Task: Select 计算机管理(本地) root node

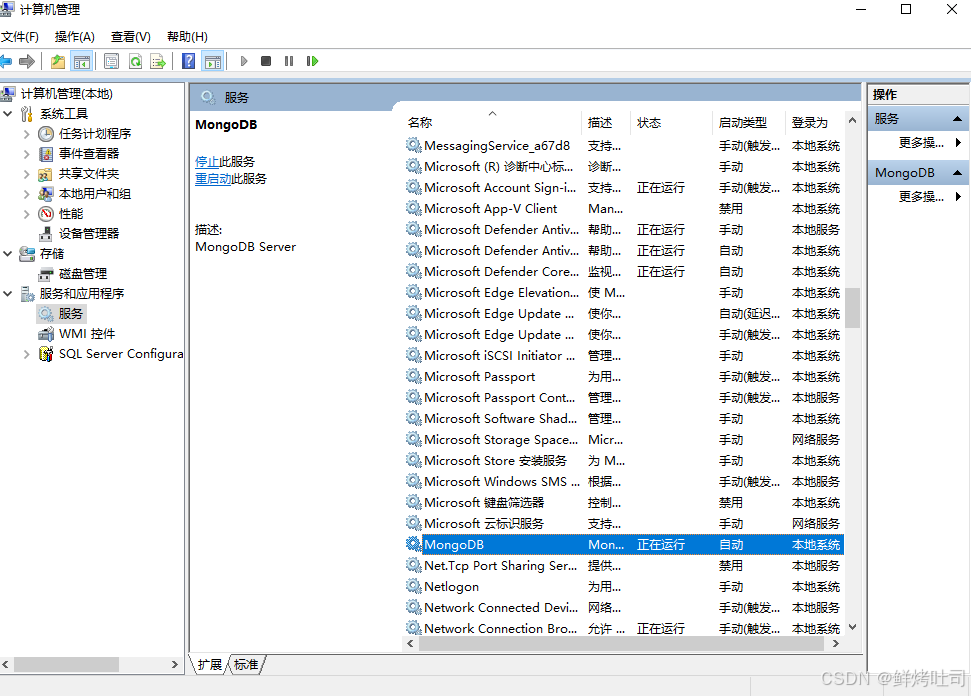Action: [x=66, y=94]
